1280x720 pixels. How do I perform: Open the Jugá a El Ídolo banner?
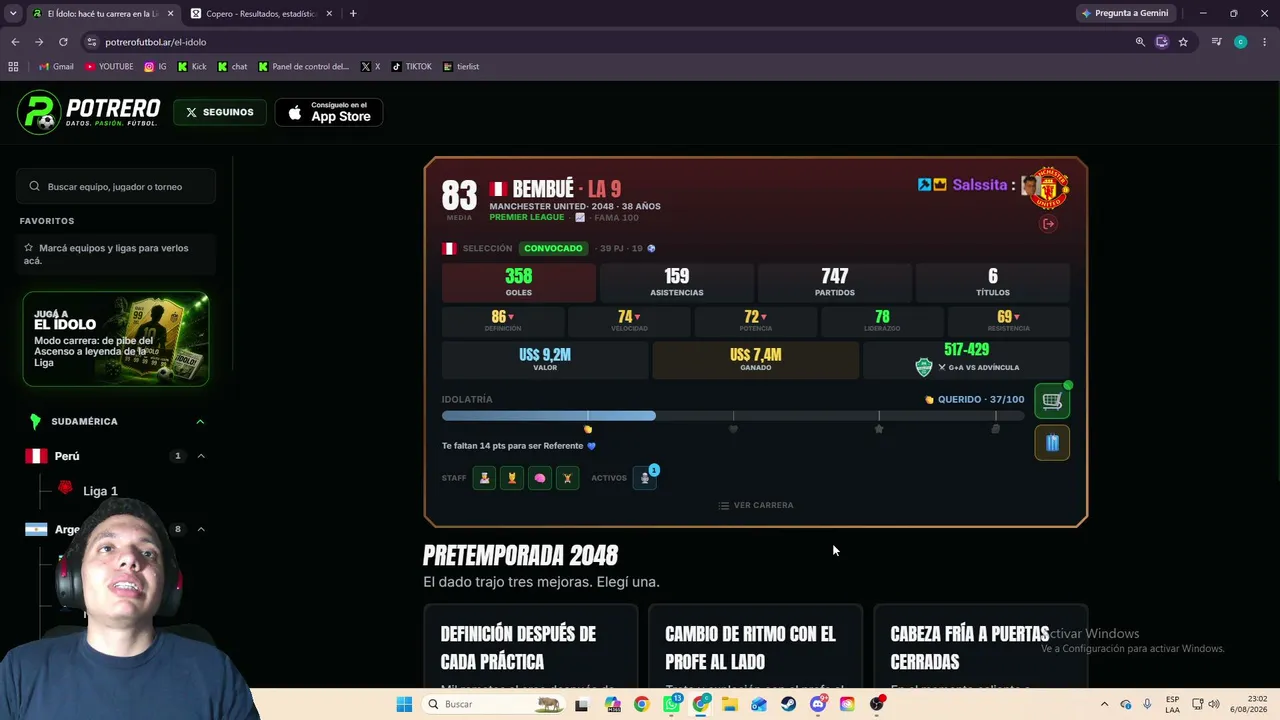tap(116, 339)
